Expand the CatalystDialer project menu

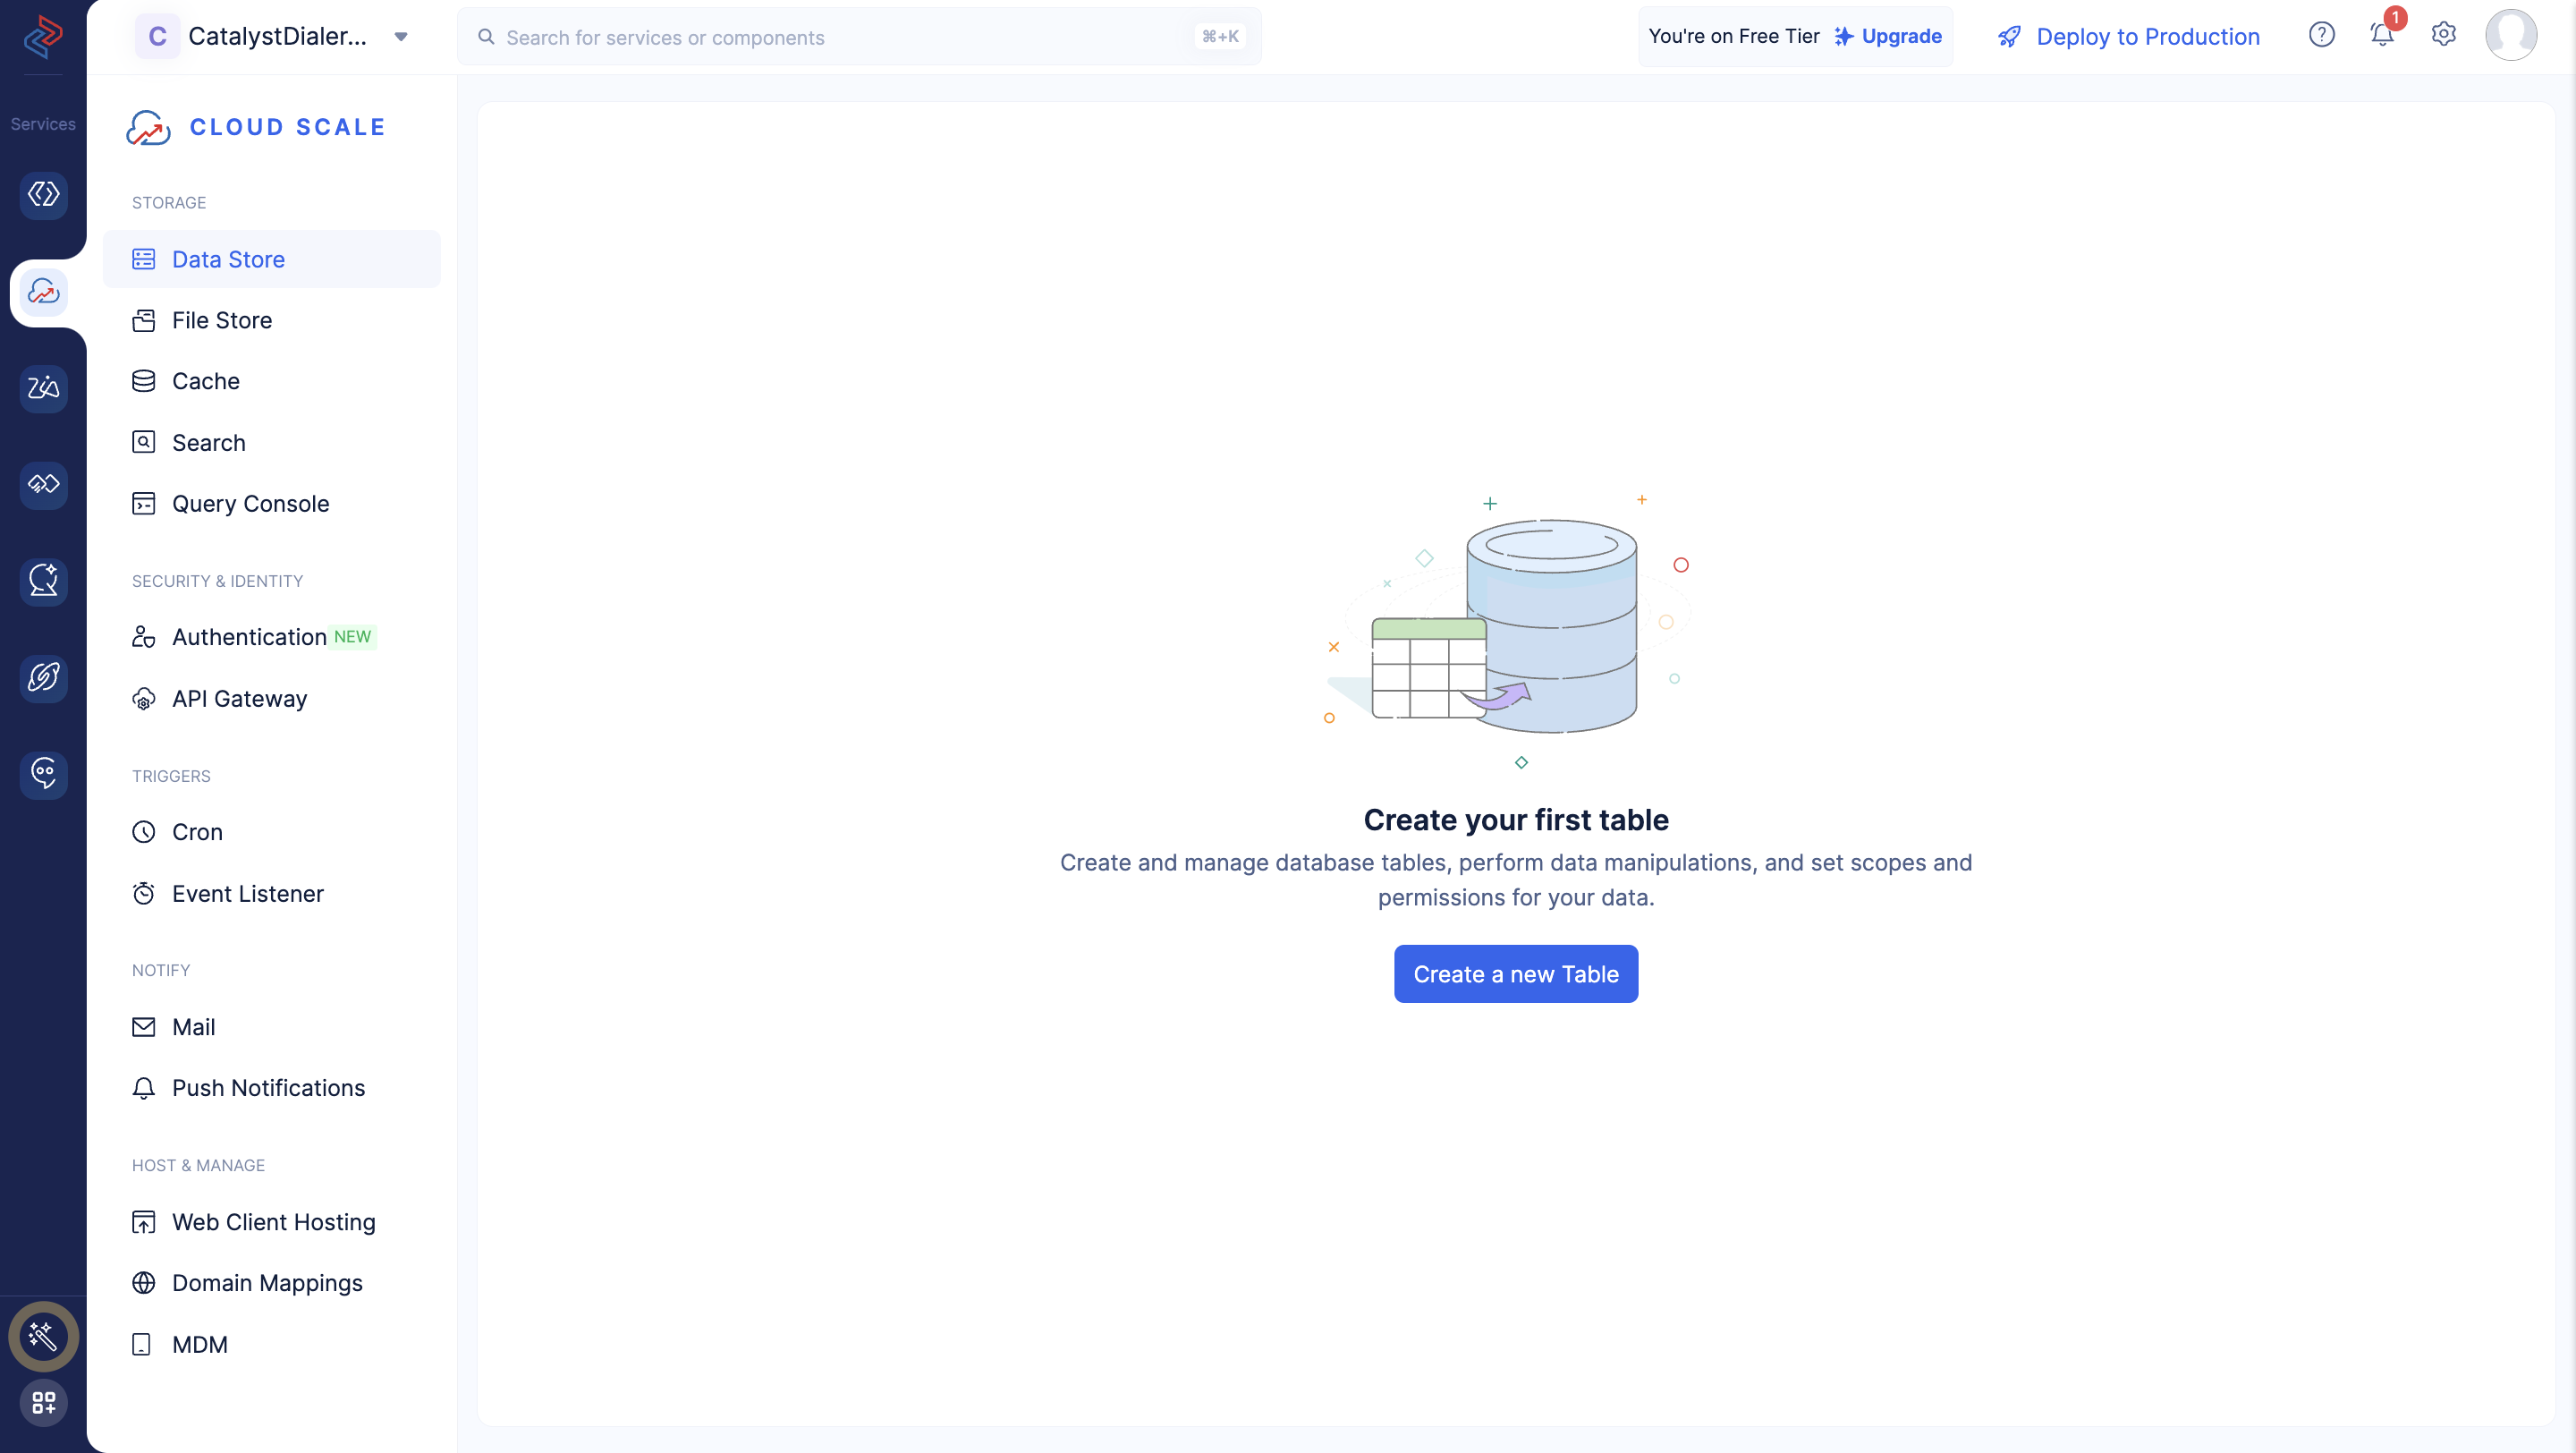402,36
